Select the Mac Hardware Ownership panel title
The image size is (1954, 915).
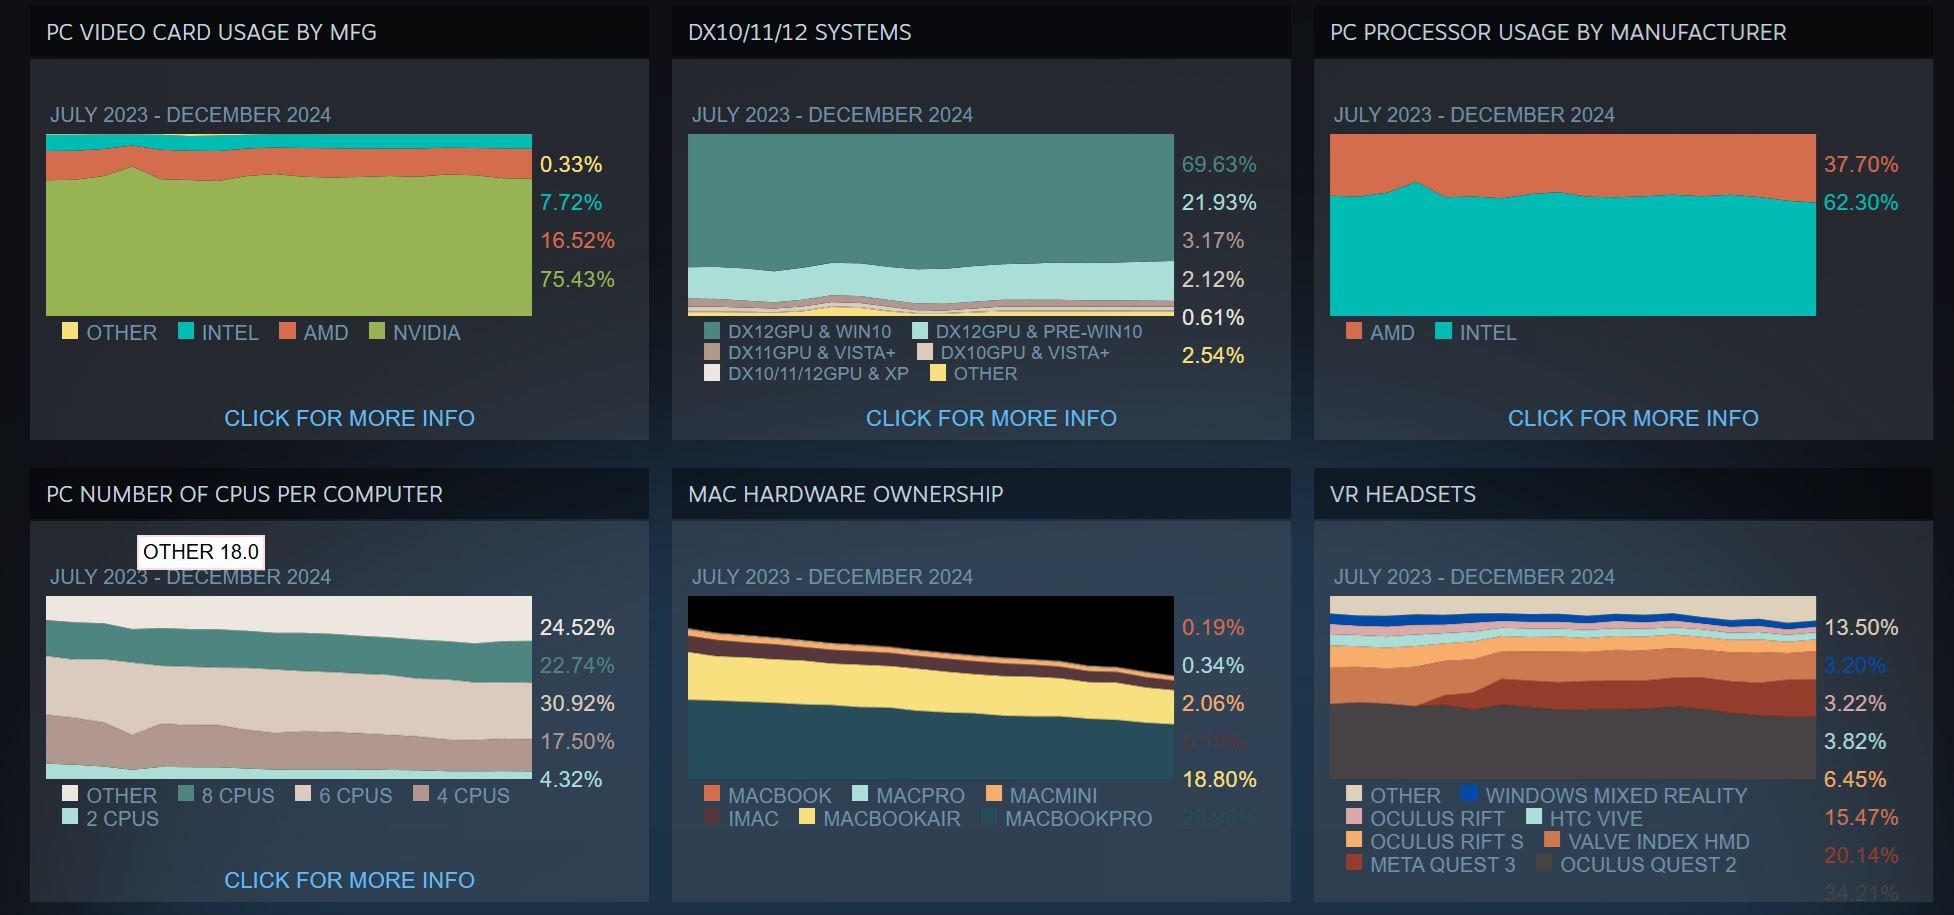pos(845,494)
